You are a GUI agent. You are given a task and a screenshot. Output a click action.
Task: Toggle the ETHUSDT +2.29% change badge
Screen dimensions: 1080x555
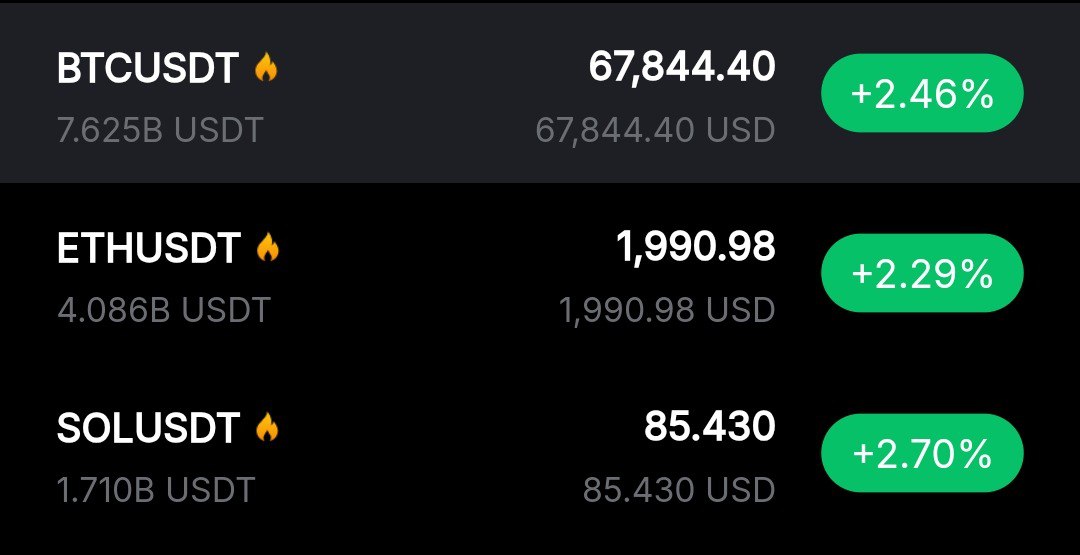click(x=922, y=275)
